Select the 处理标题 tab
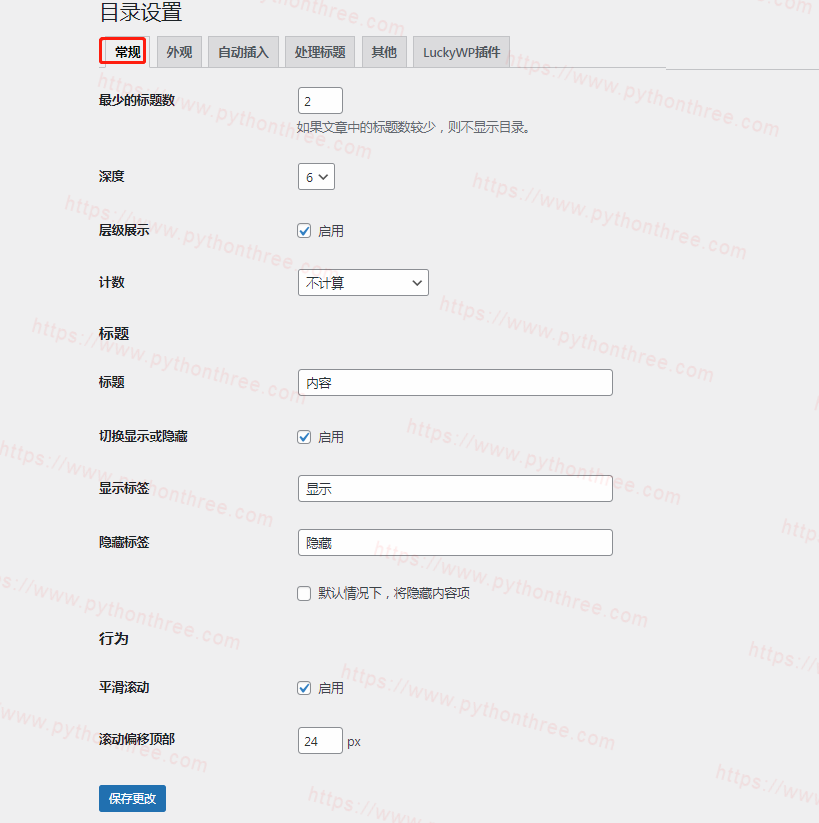 [320, 52]
